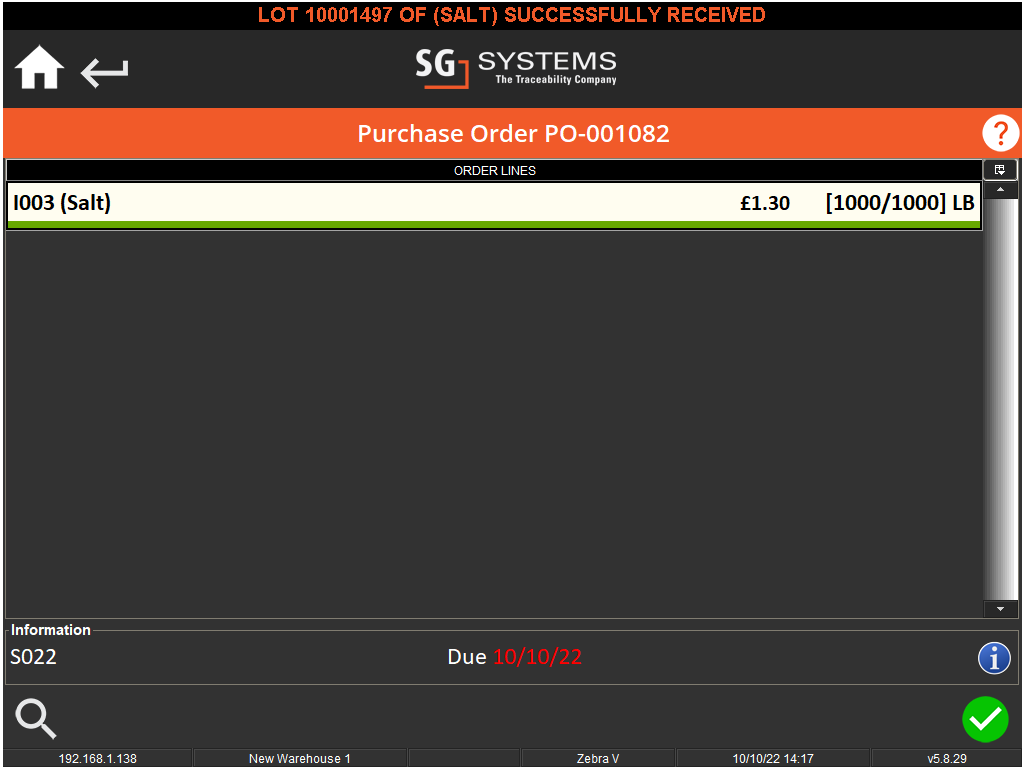Click supplier code S022 in Information
Viewport: 1025px width, 769px height.
click(x=34, y=657)
